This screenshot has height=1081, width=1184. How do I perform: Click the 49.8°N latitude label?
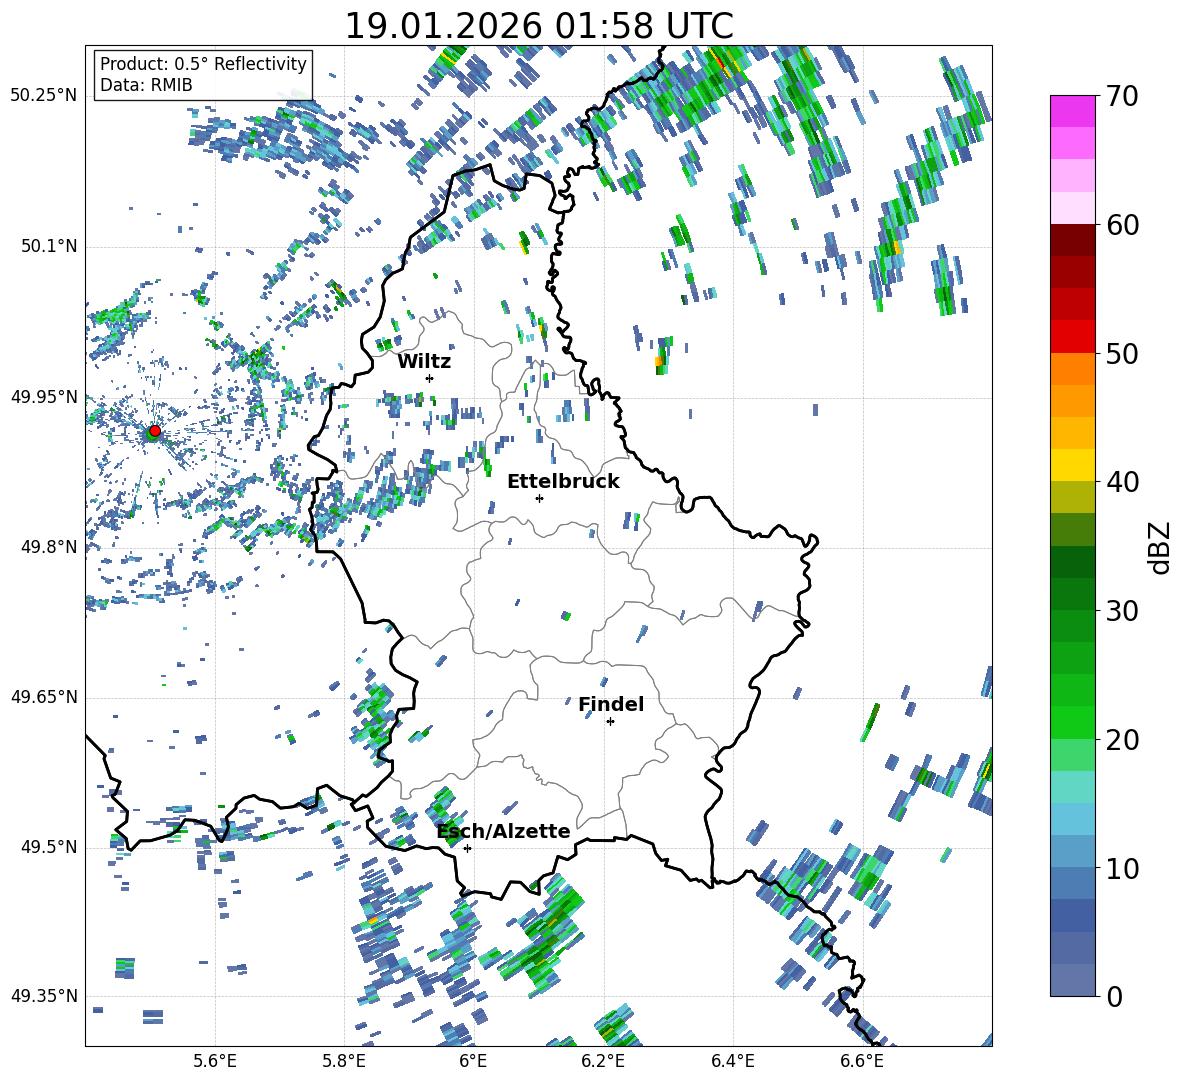49,547
